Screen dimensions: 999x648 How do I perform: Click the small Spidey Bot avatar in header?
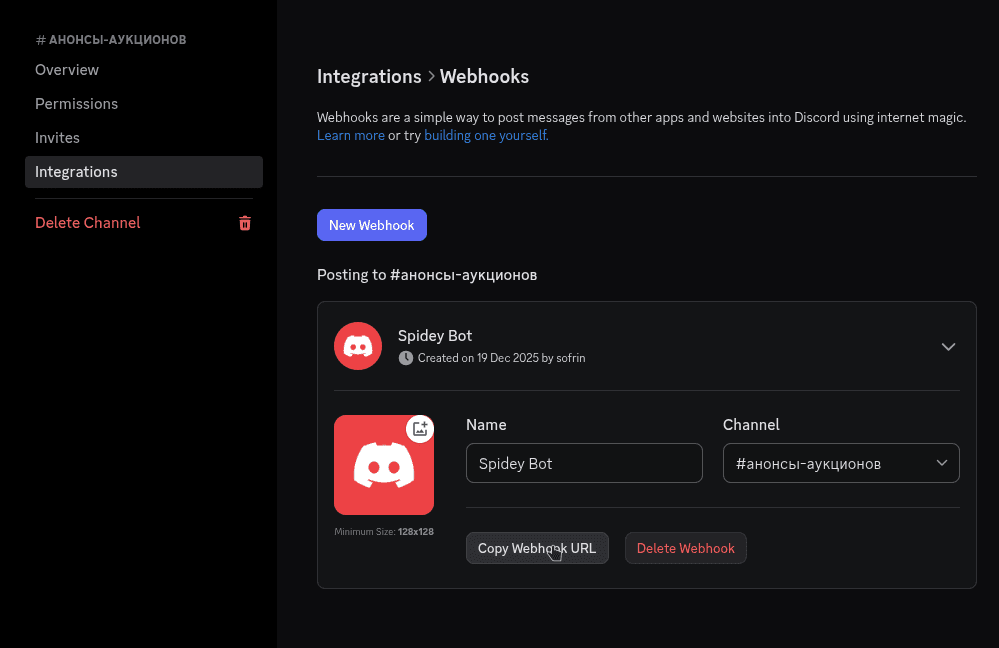coord(358,346)
